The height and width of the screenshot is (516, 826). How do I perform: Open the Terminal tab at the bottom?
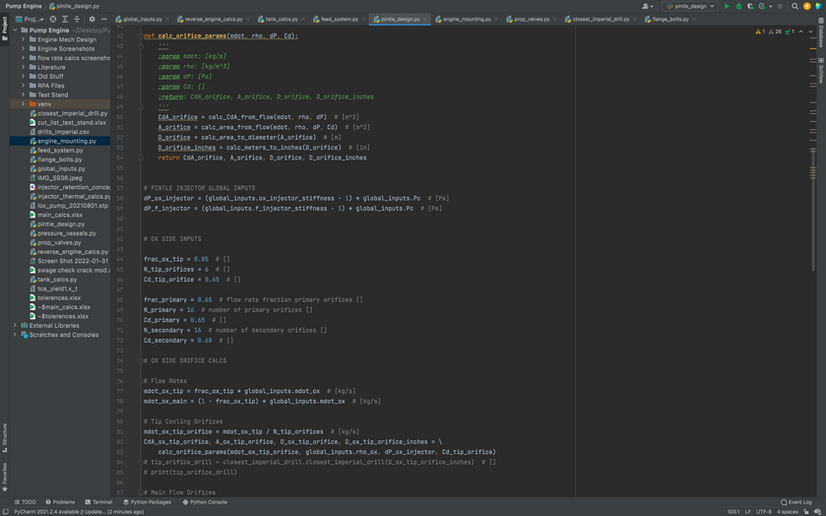(x=99, y=502)
